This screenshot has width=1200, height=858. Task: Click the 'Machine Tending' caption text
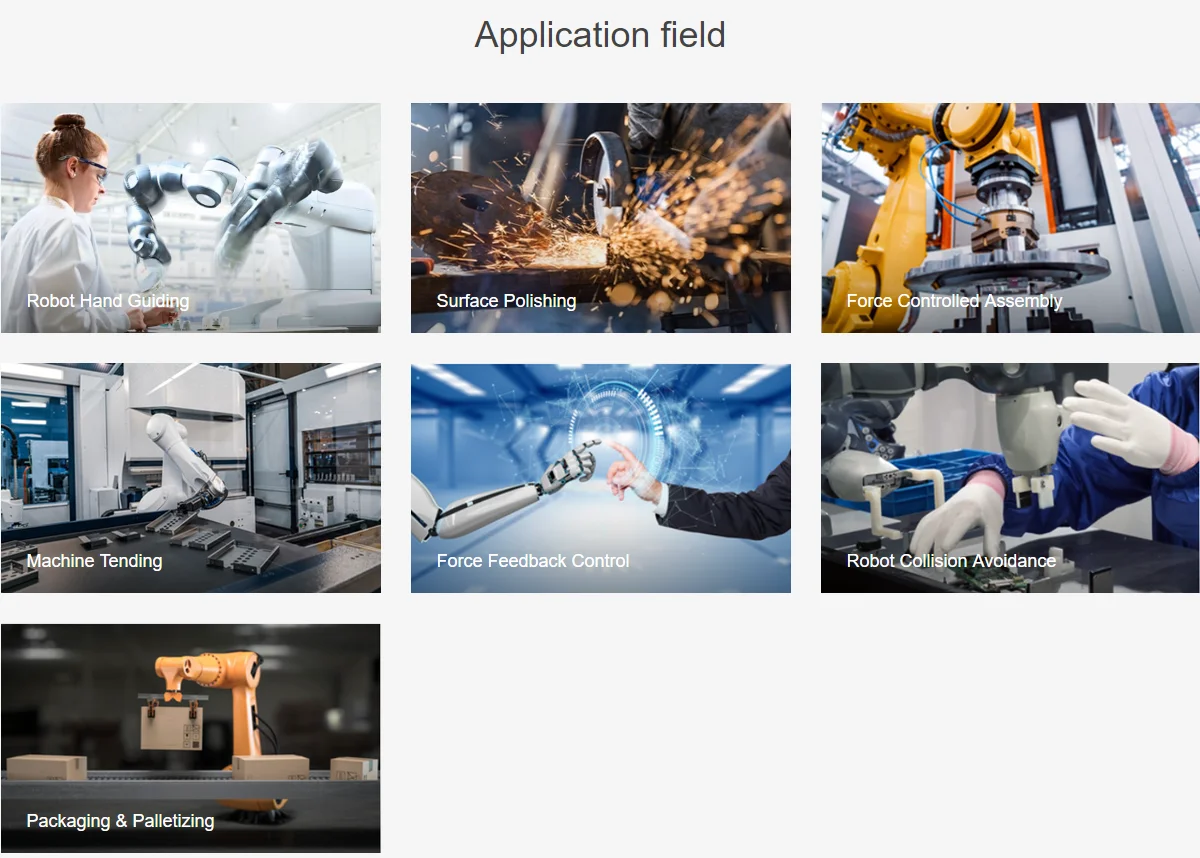95,561
